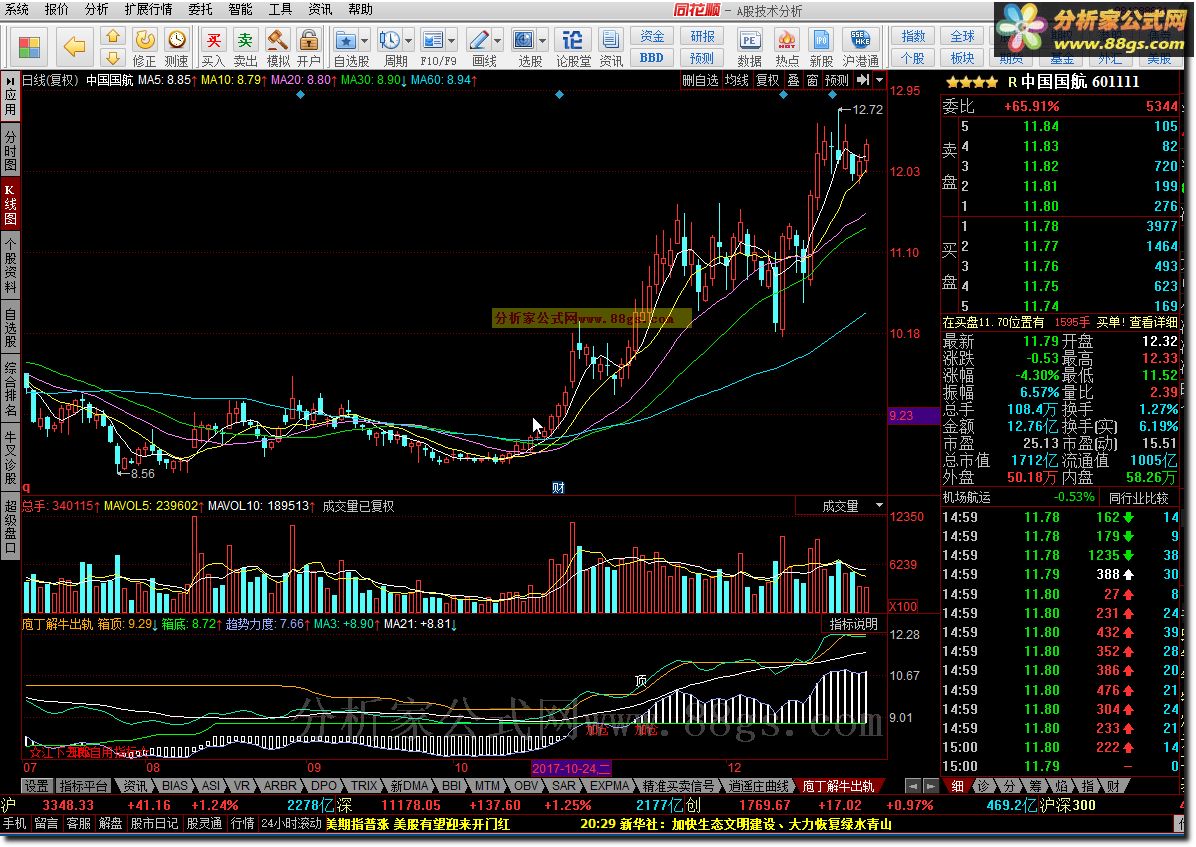This screenshot has width=1196, height=847.
Task: Click the down arrow toolbar icon
Action: [x=113, y=57]
